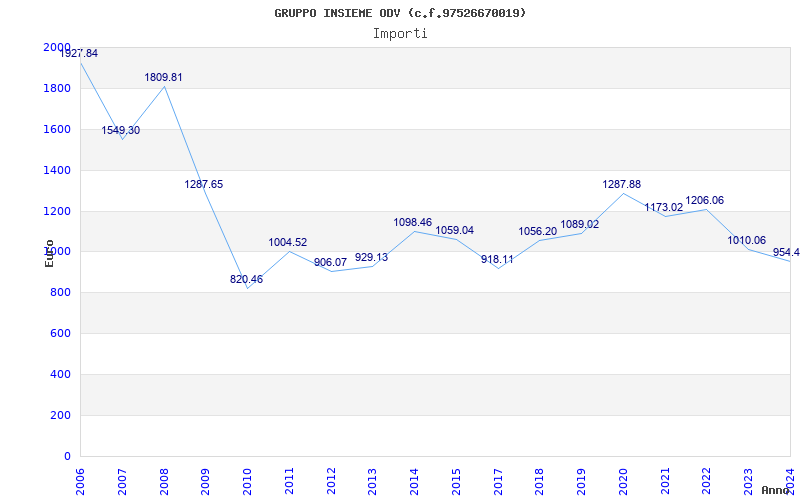The width and height of the screenshot is (800, 500).
Task: Select the 1098.46 data label
Action: [x=412, y=222]
